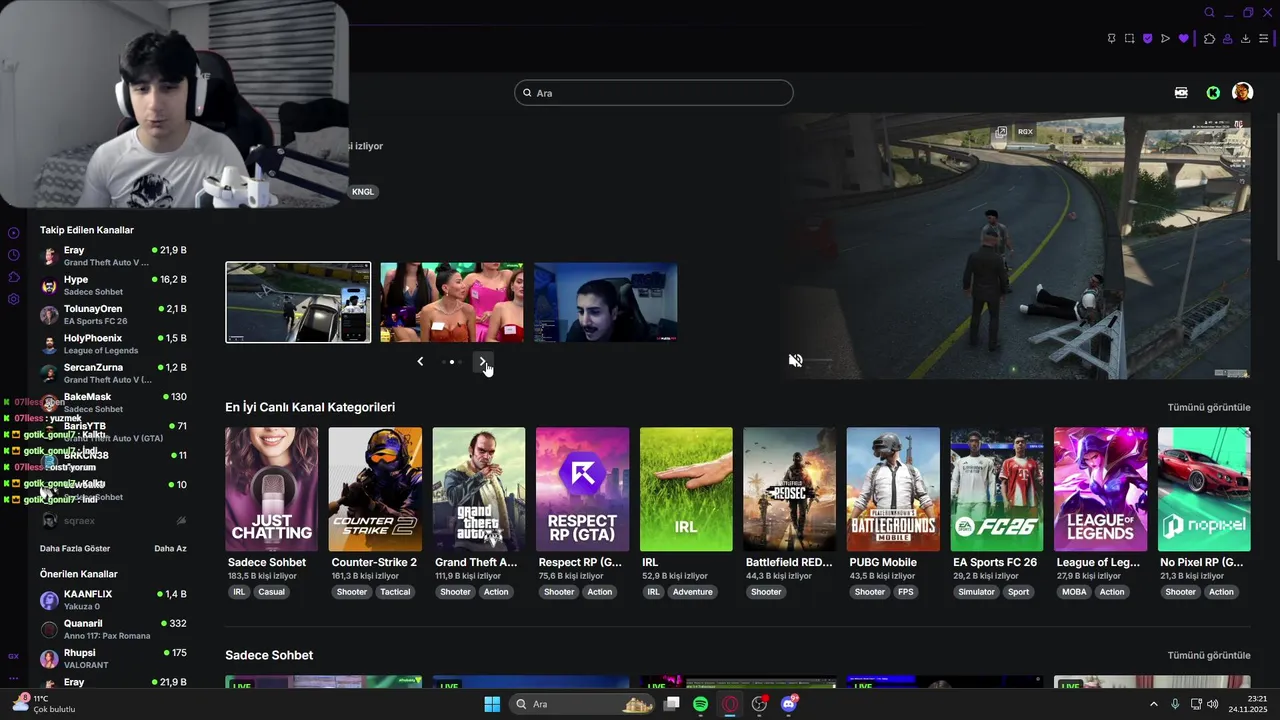This screenshot has height=720, width=1280.
Task: Open the user profile avatar menu
Action: point(1242,93)
